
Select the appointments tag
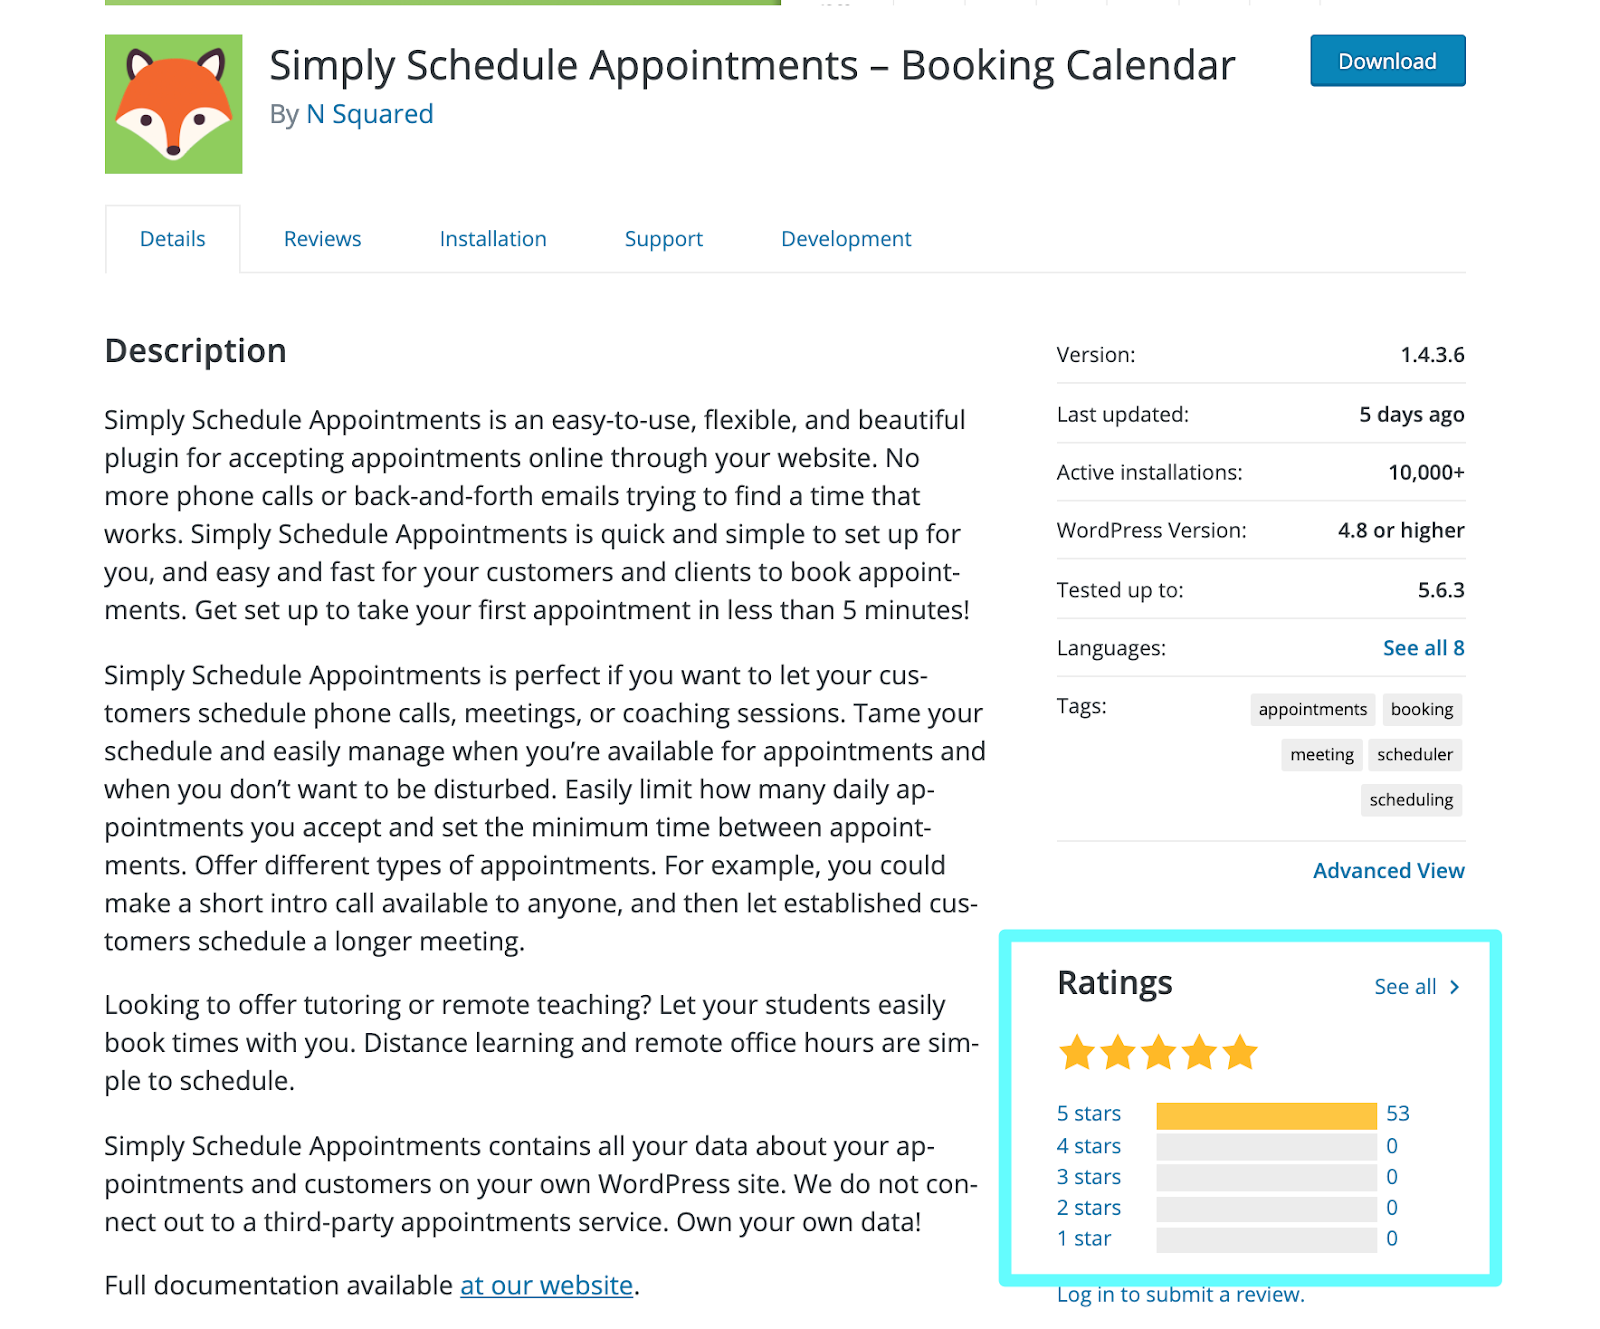click(x=1312, y=709)
